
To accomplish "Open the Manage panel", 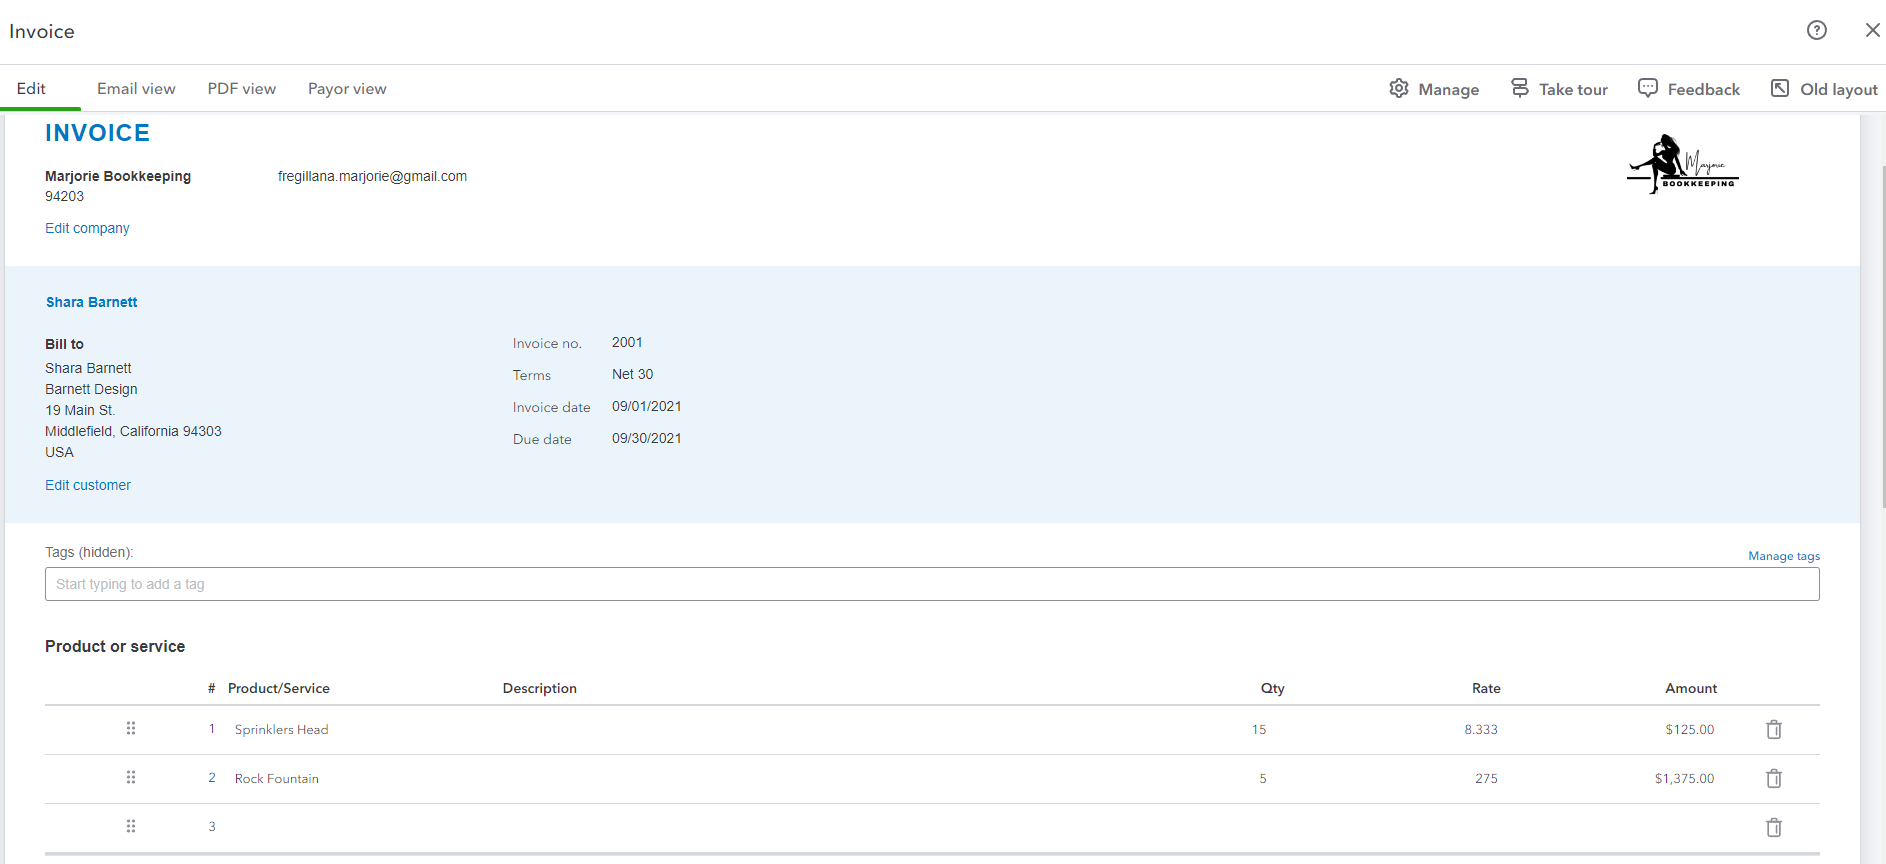I will (x=1434, y=89).
